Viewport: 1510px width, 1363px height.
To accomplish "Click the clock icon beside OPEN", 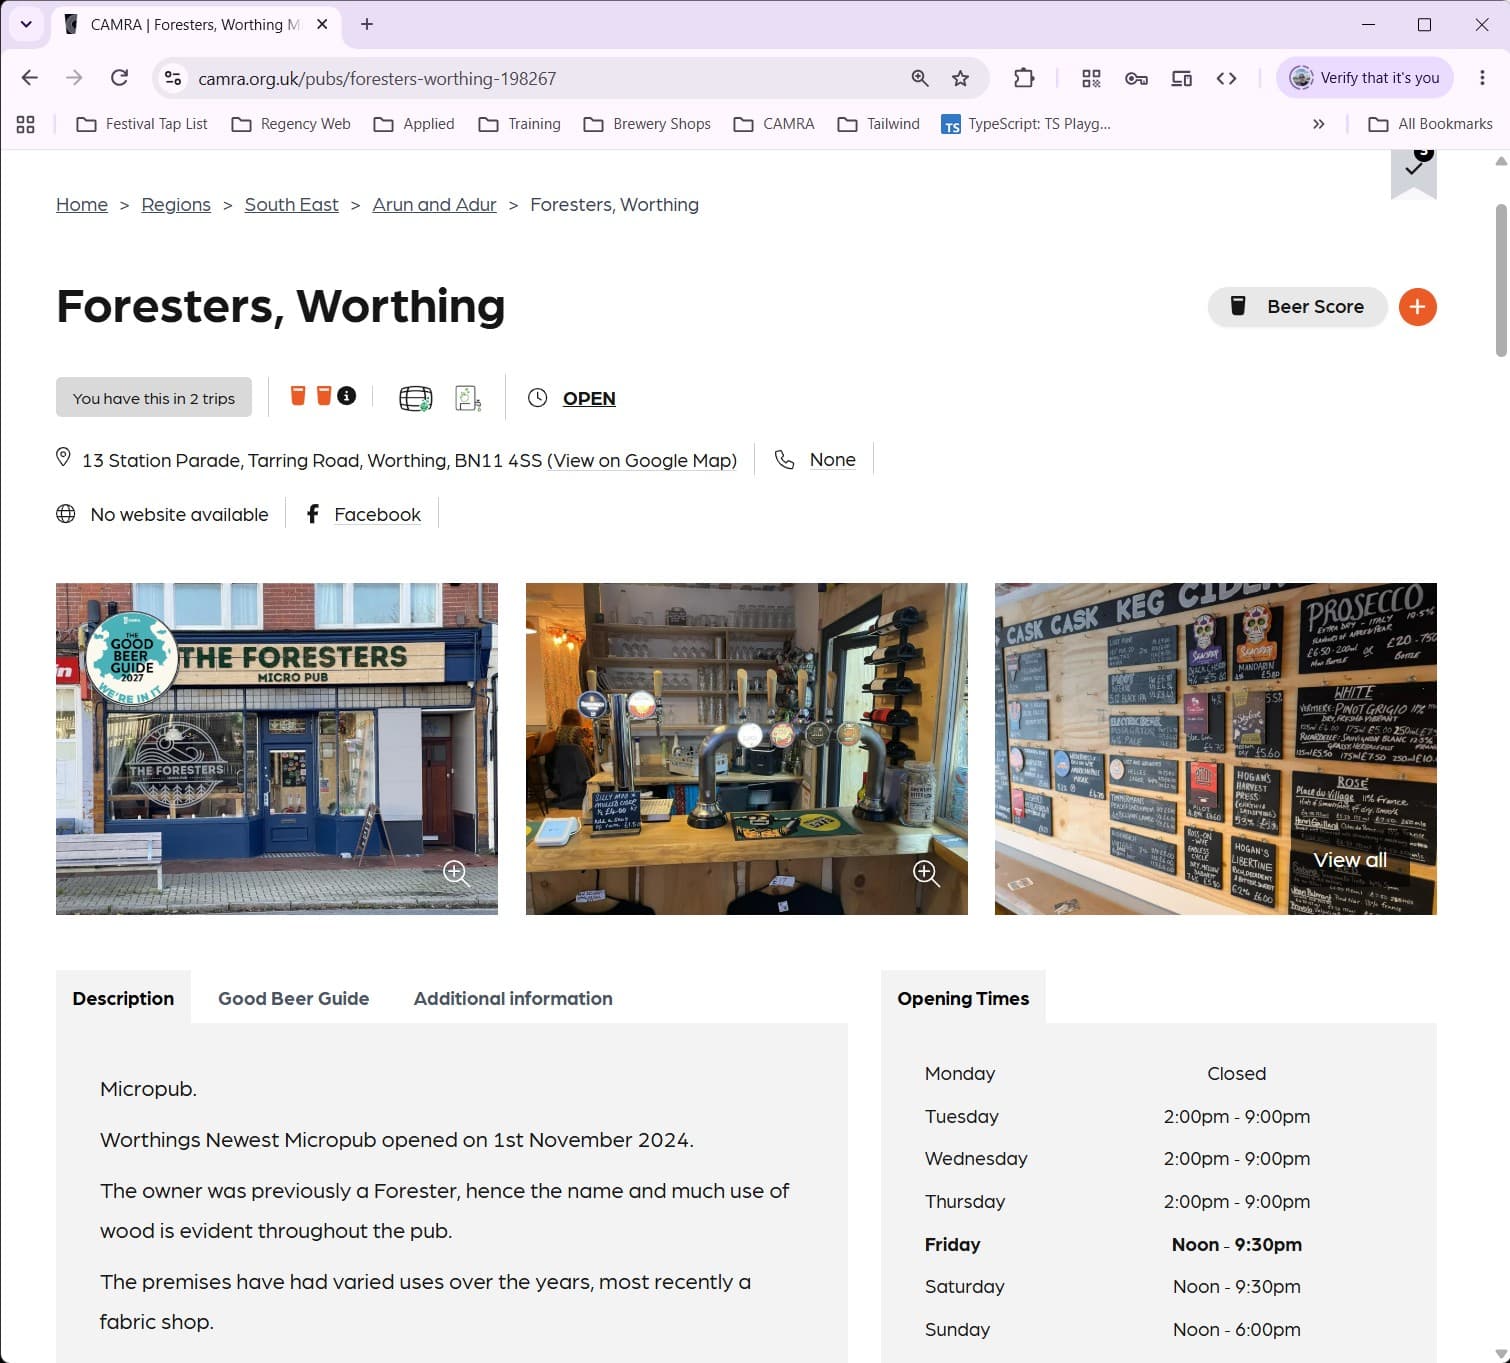I will click(x=537, y=398).
